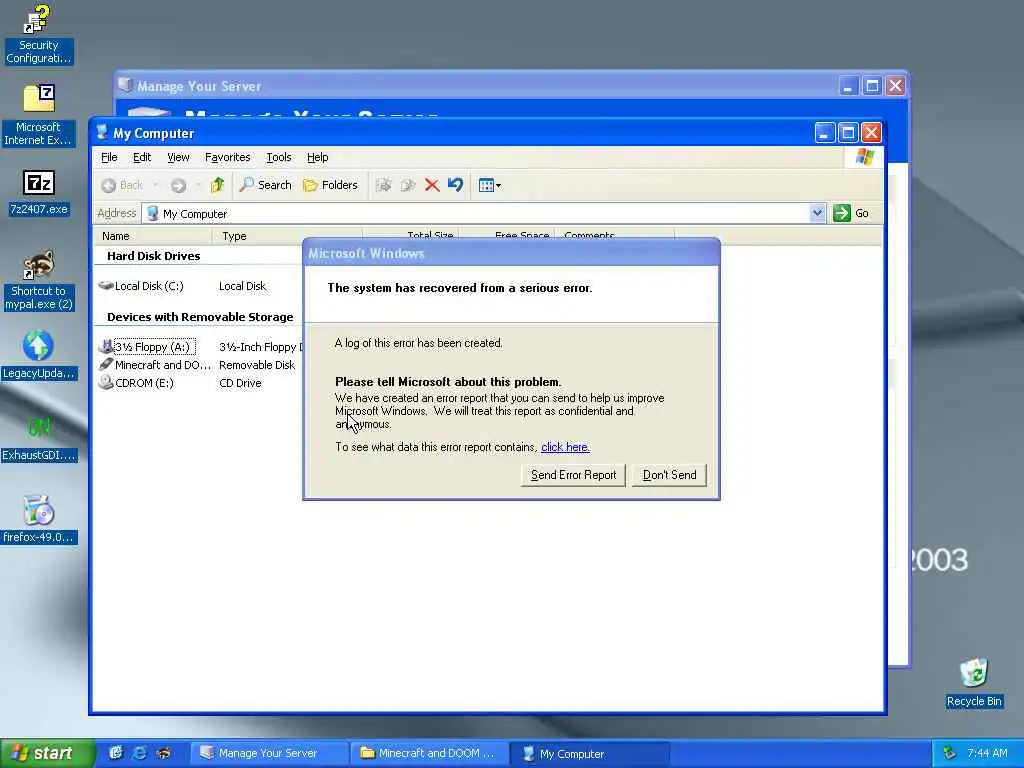1024x768 pixels.
Task: Toggle the Folders pane
Action: click(330, 185)
